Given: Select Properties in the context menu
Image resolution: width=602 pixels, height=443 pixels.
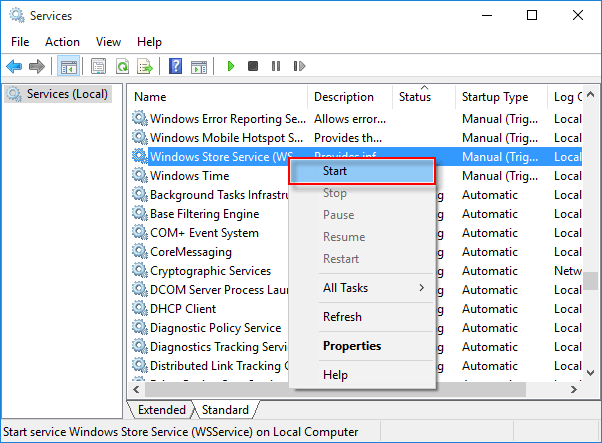Looking at the screenshot, I should (352, 346).
